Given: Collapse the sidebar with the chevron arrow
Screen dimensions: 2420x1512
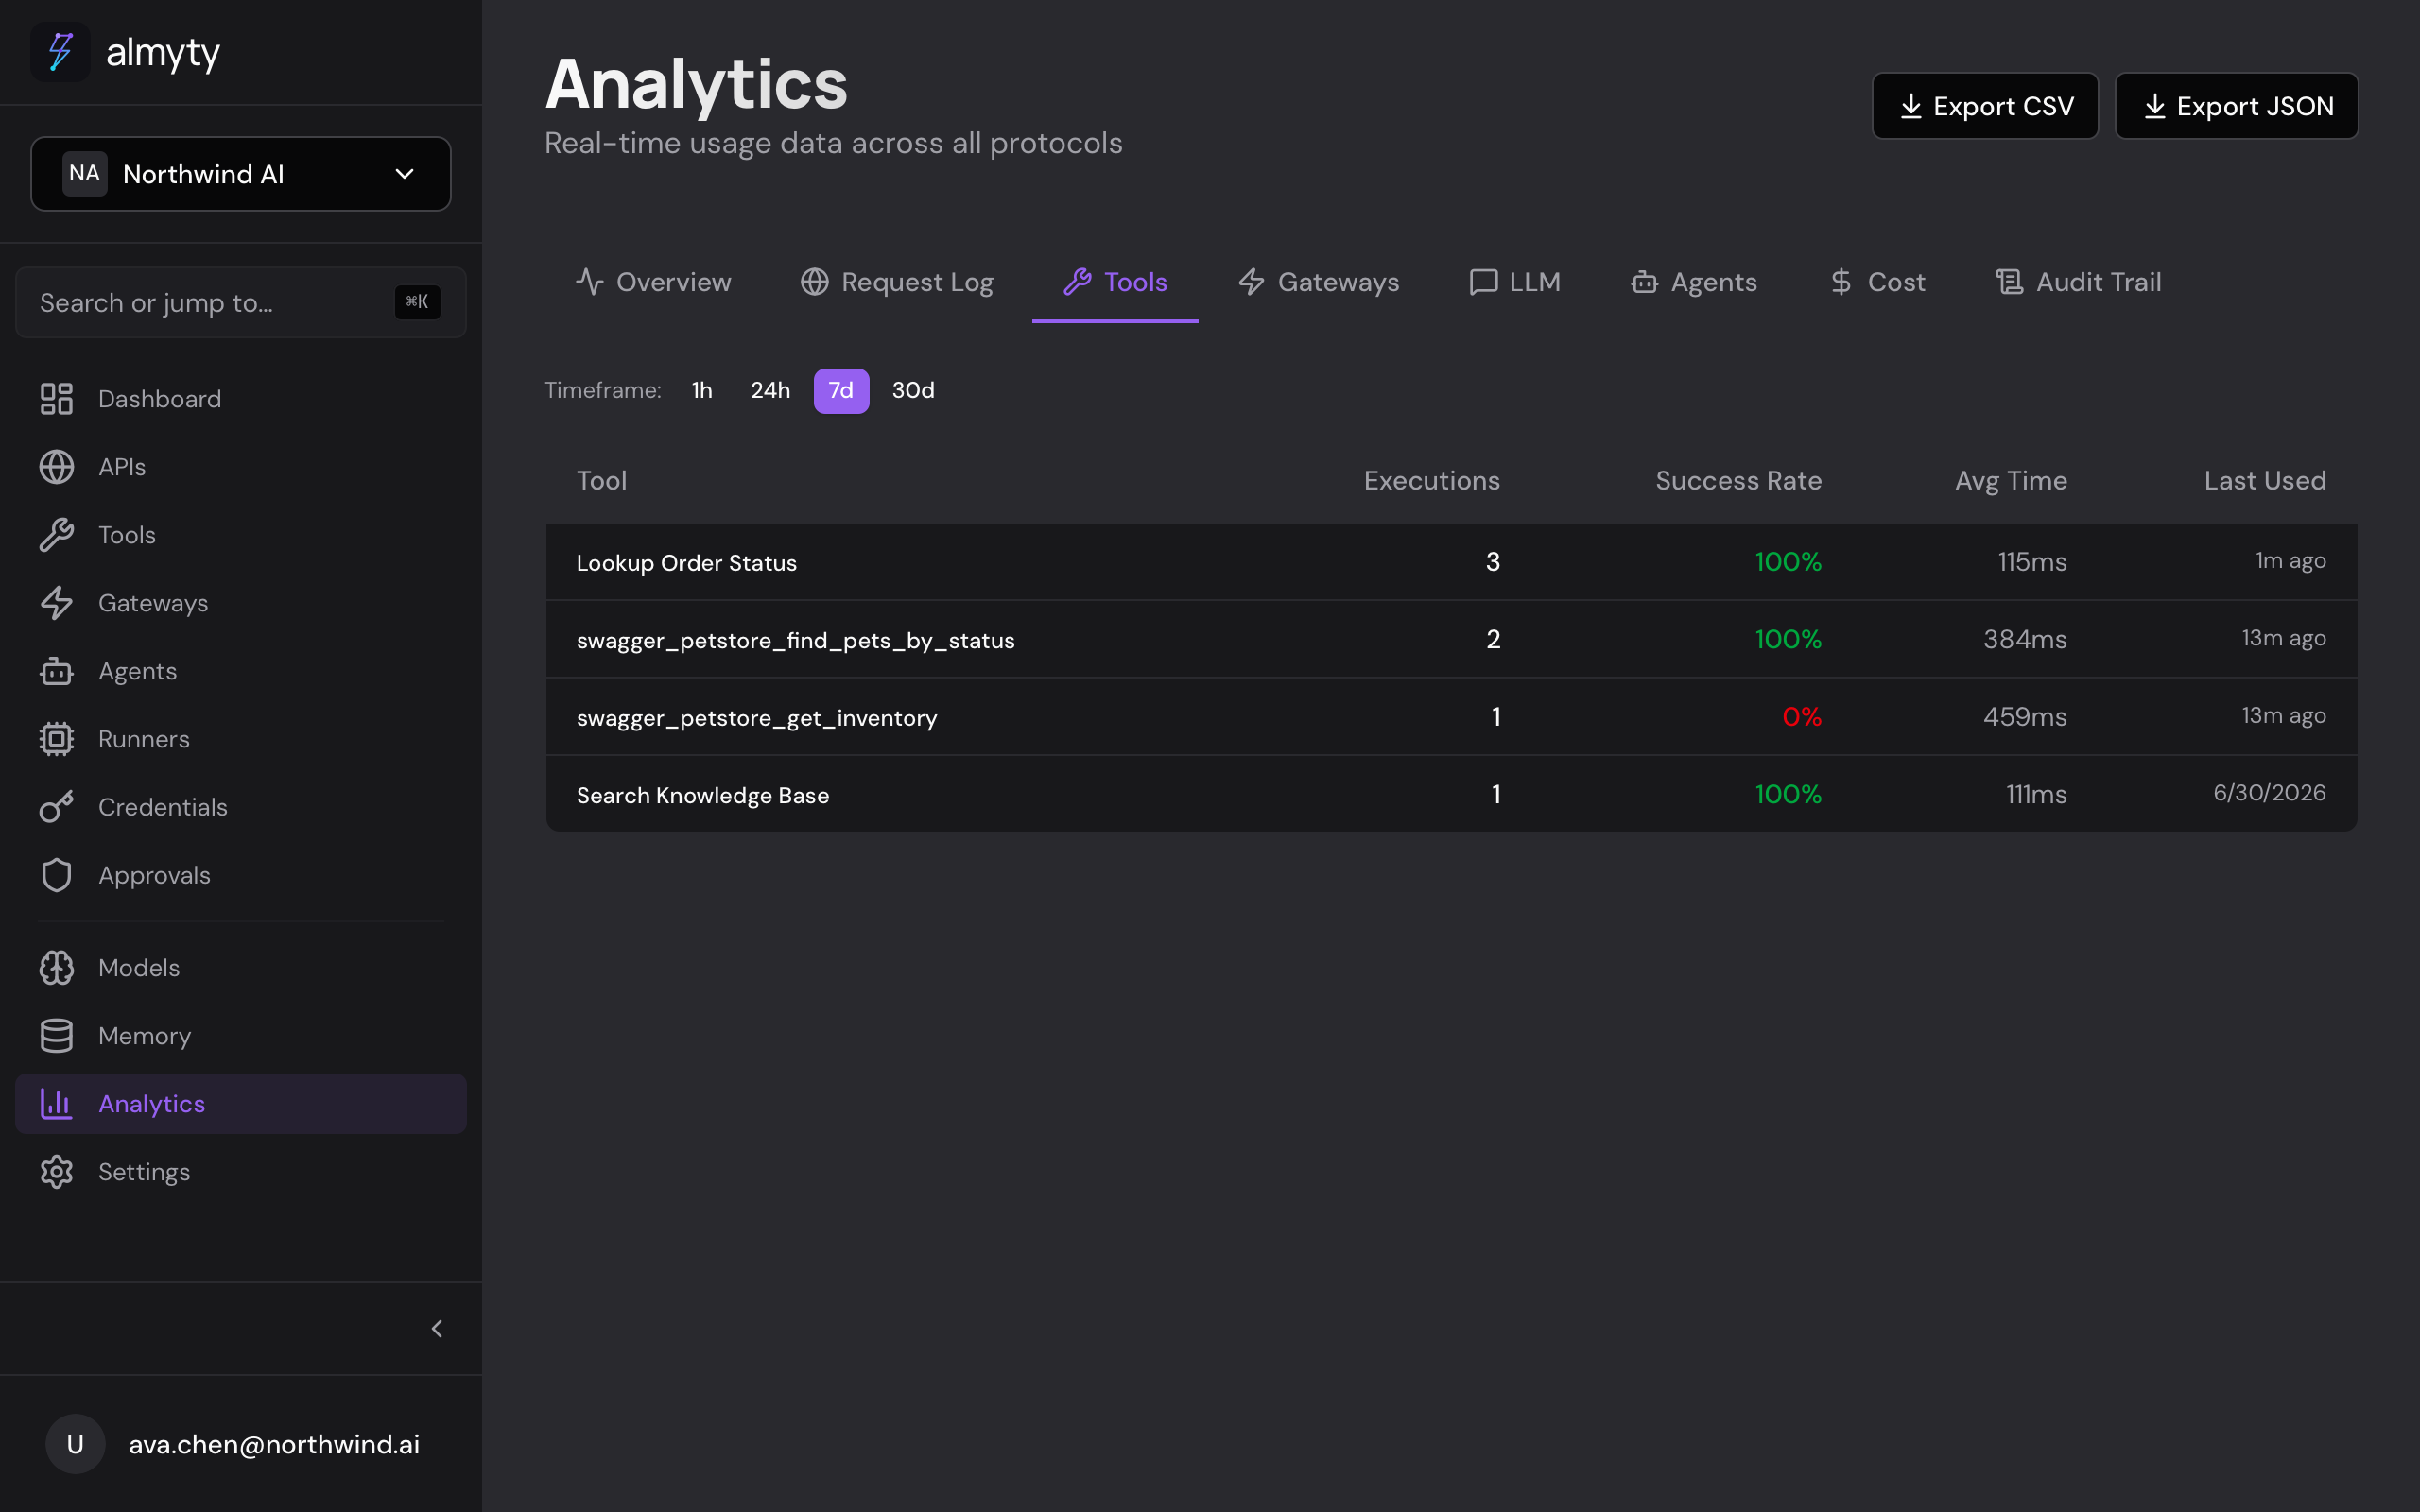Looking at the screenshot, I should (437, 1329).
